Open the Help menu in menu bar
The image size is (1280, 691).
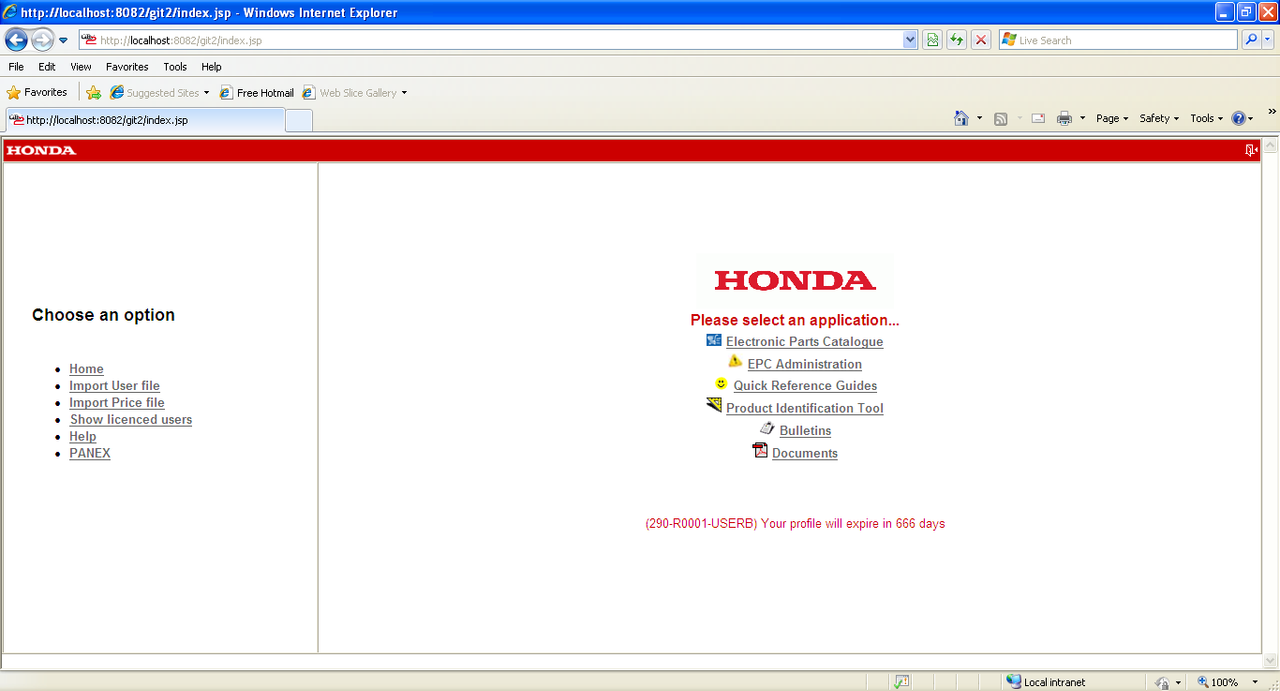(x=211, y=67)
